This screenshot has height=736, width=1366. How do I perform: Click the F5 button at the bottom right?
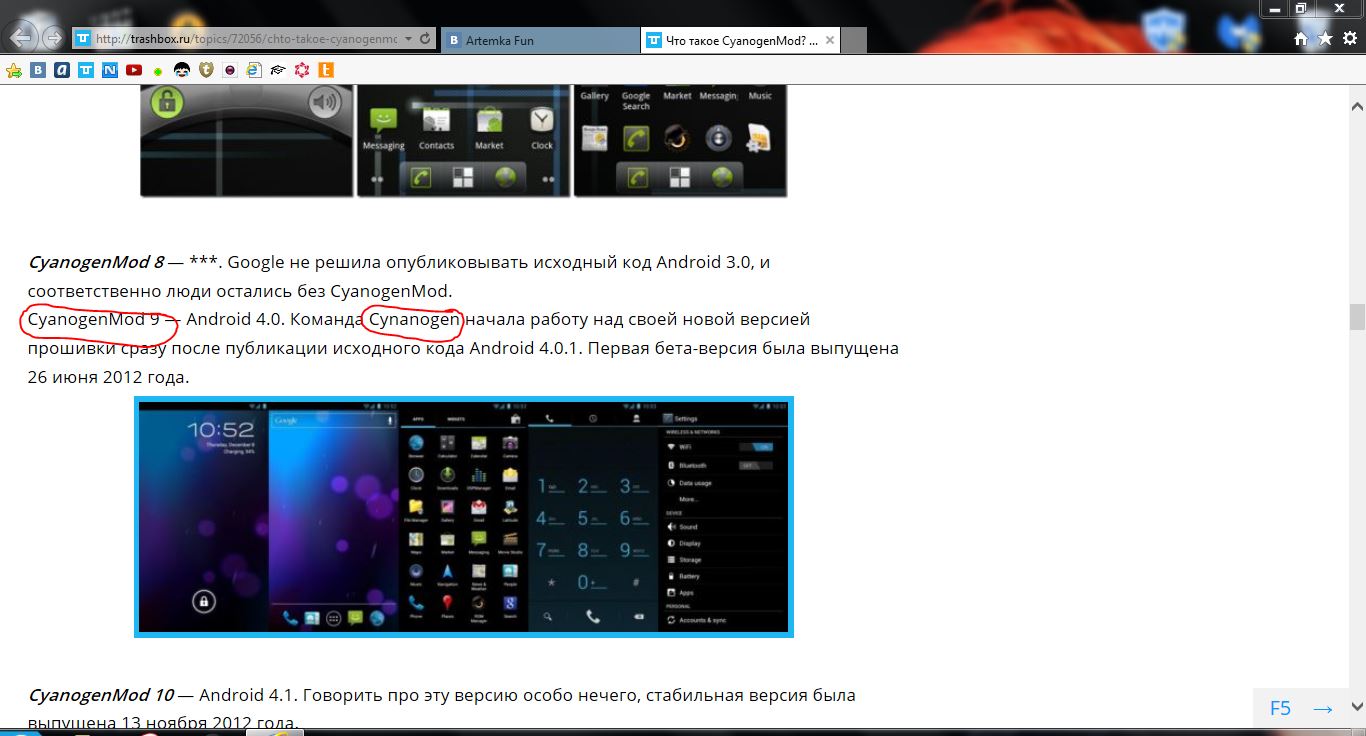click(1280, 708)
